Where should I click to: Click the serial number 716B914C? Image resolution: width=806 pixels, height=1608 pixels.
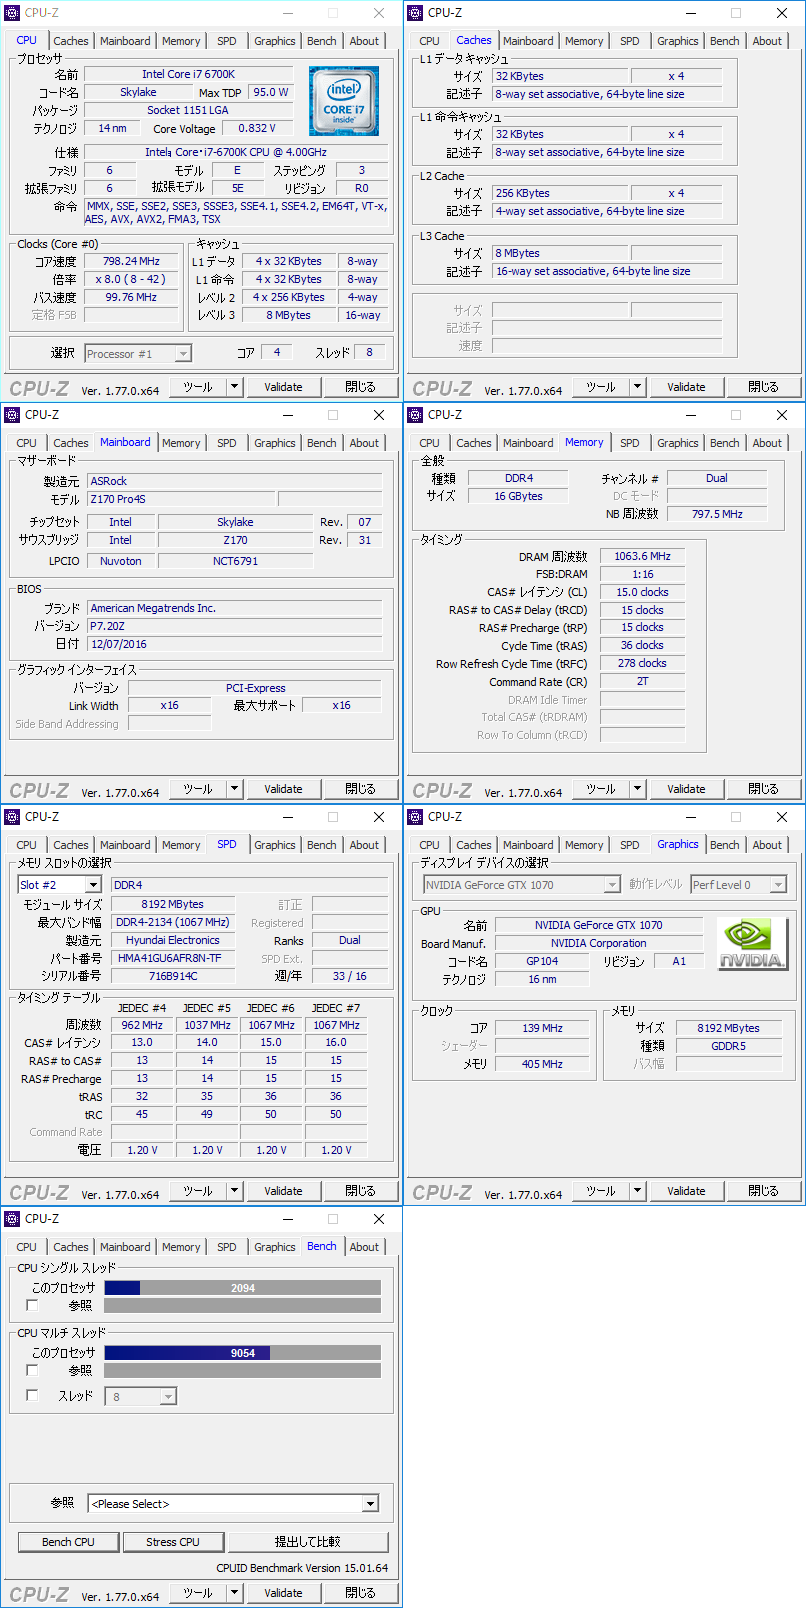tap(173, 976)
